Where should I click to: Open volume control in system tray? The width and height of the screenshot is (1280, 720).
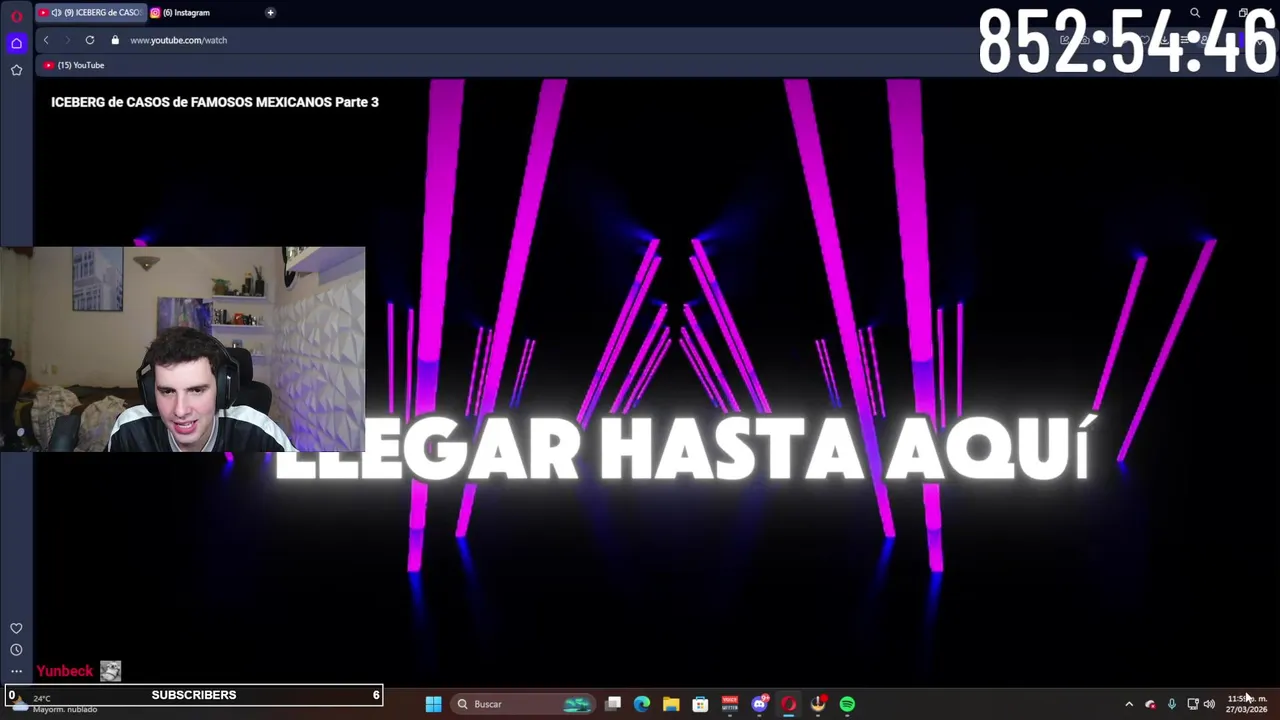click(1209, 704)
